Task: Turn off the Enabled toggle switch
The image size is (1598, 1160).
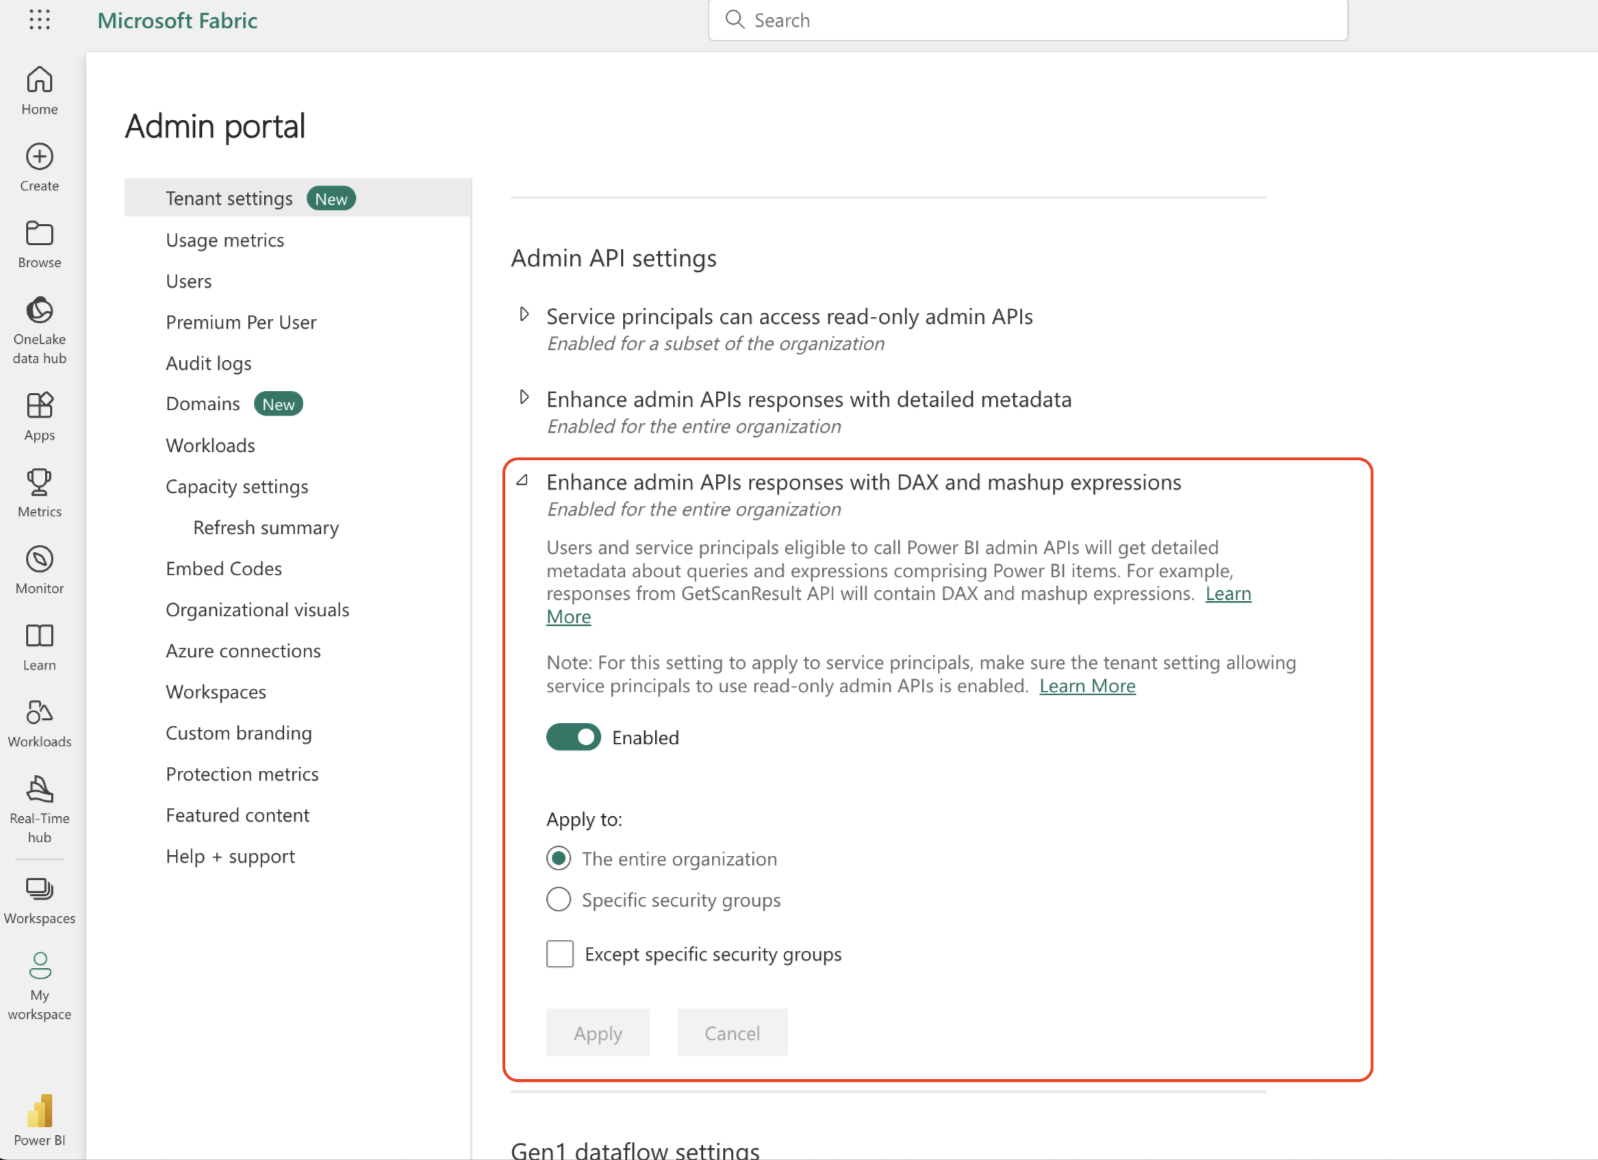Action: click(573, 737)
